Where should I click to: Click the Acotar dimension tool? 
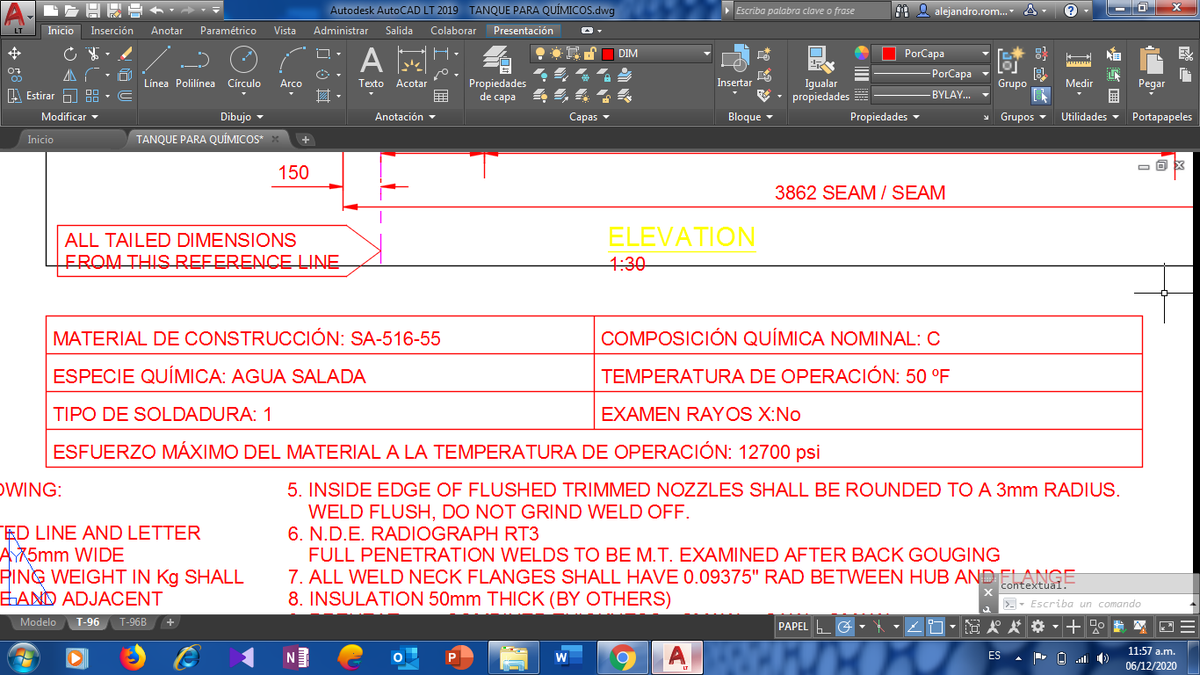411,67
